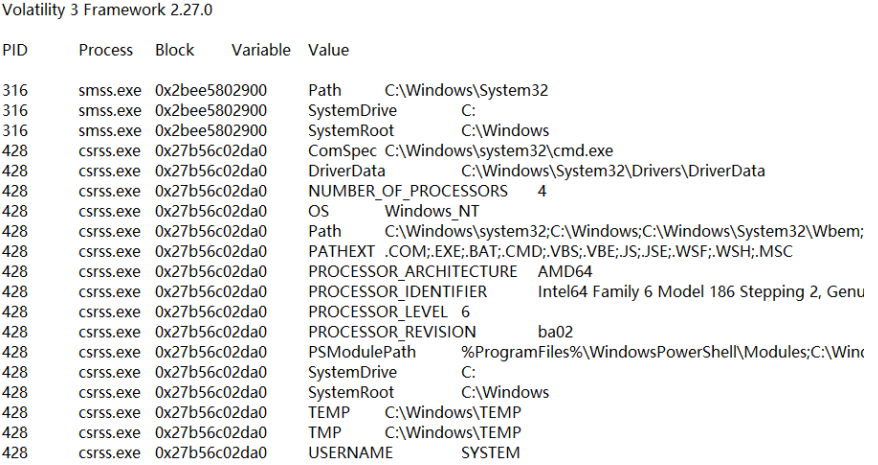
Task: Click the Block column header
Action: click(175, 50)
